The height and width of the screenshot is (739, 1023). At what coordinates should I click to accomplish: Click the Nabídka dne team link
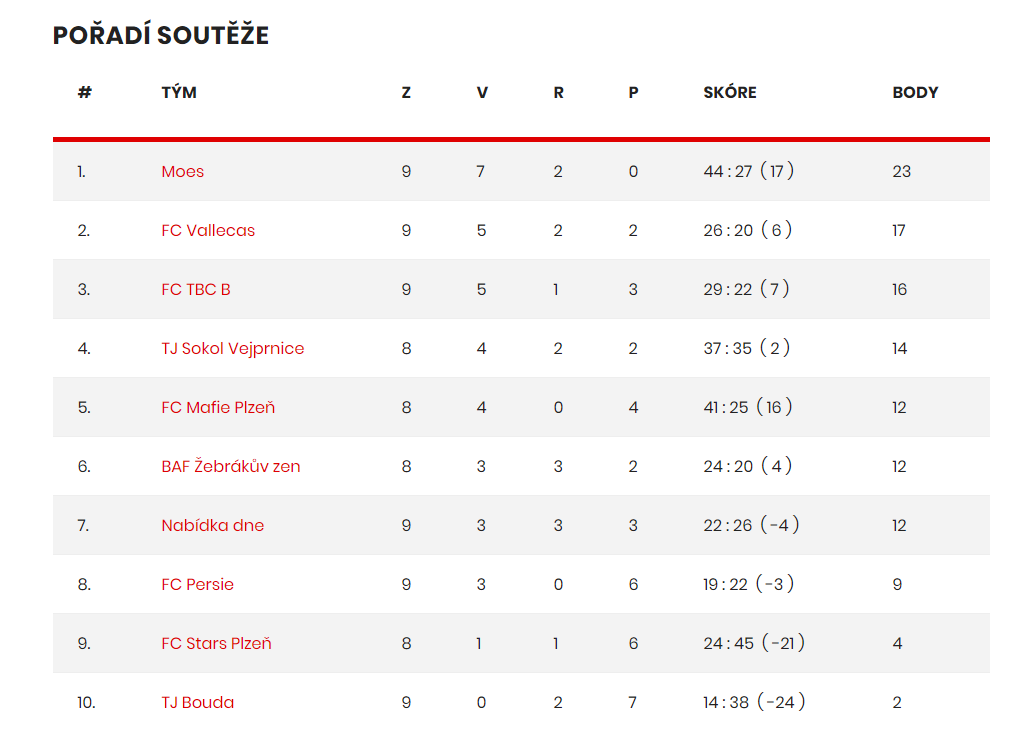click(x=213, y=526)
